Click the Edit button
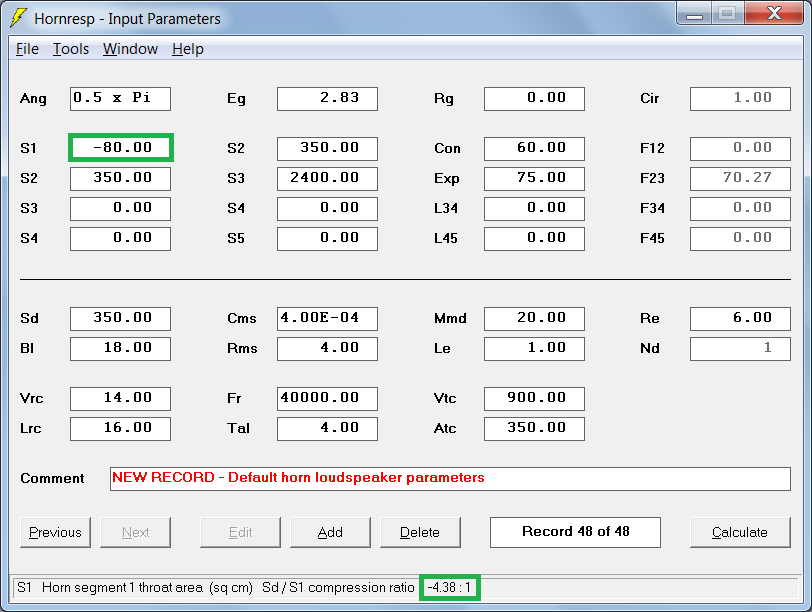The width and height of the screenshot is (812, 612). pos(240,532)
